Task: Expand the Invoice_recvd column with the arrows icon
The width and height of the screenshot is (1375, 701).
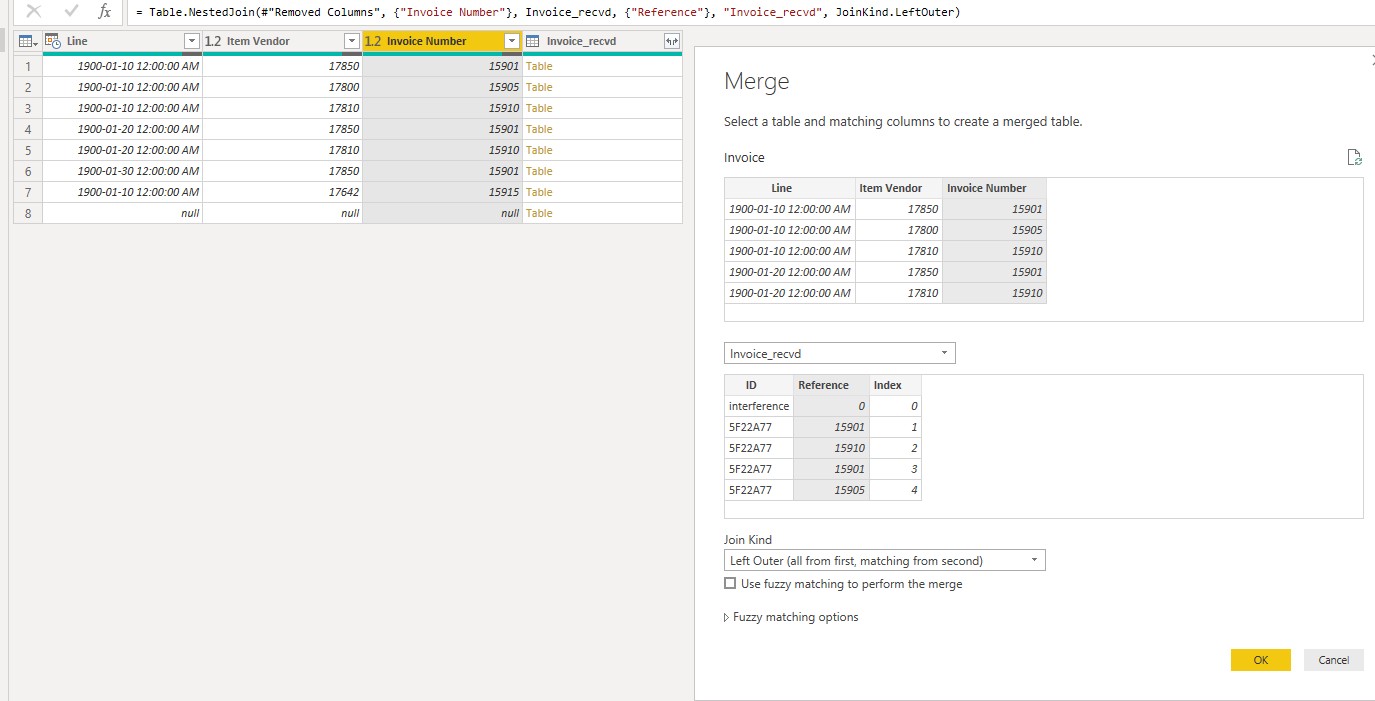Action: (x=672, y=41)
